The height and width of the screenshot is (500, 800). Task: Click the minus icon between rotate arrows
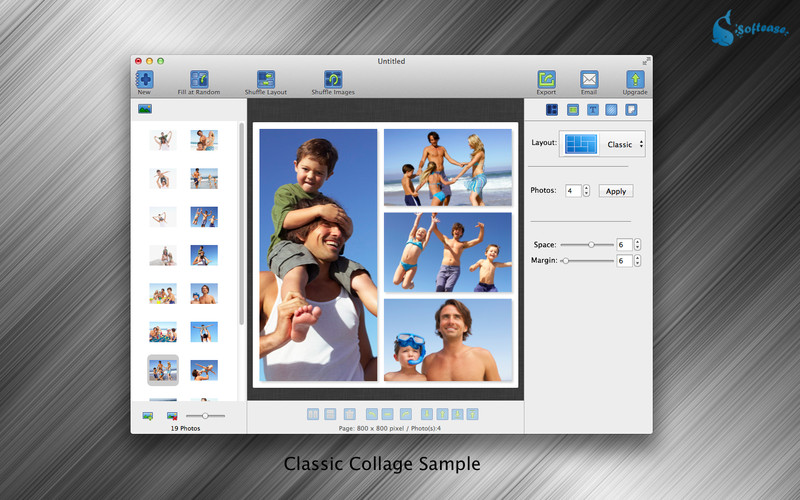click(x=388, y=414)
